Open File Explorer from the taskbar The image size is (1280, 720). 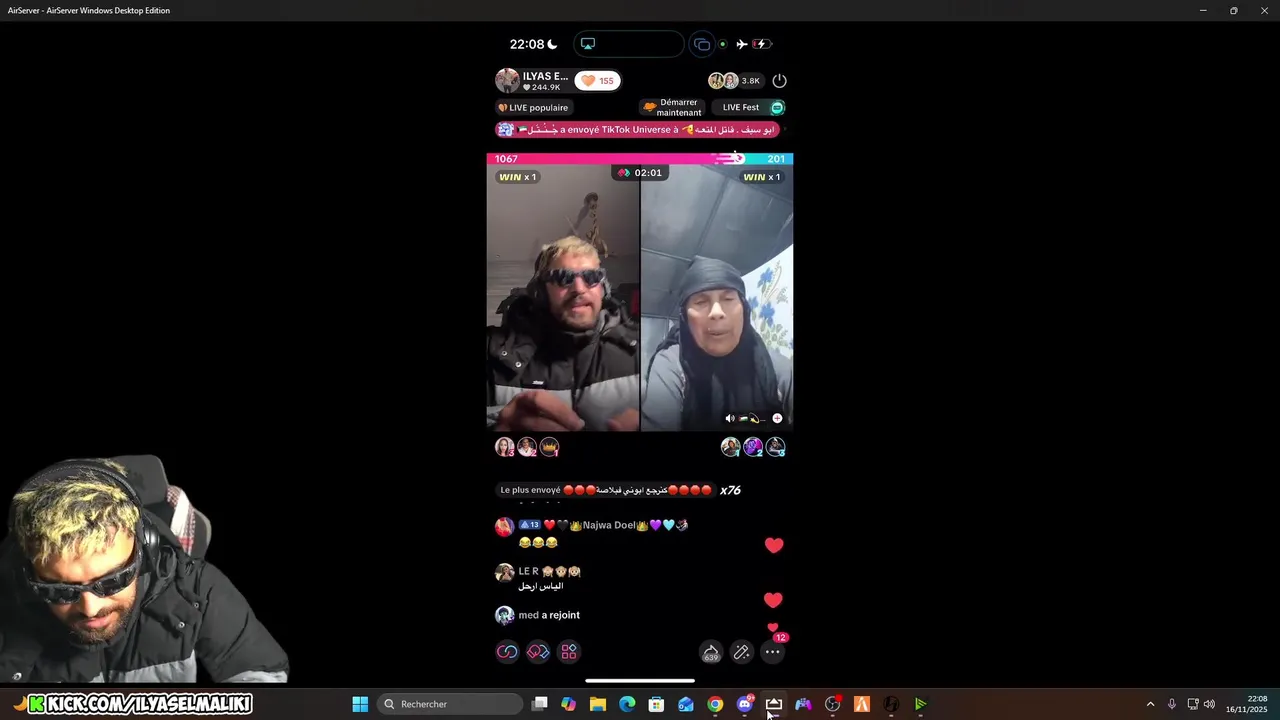598,704
